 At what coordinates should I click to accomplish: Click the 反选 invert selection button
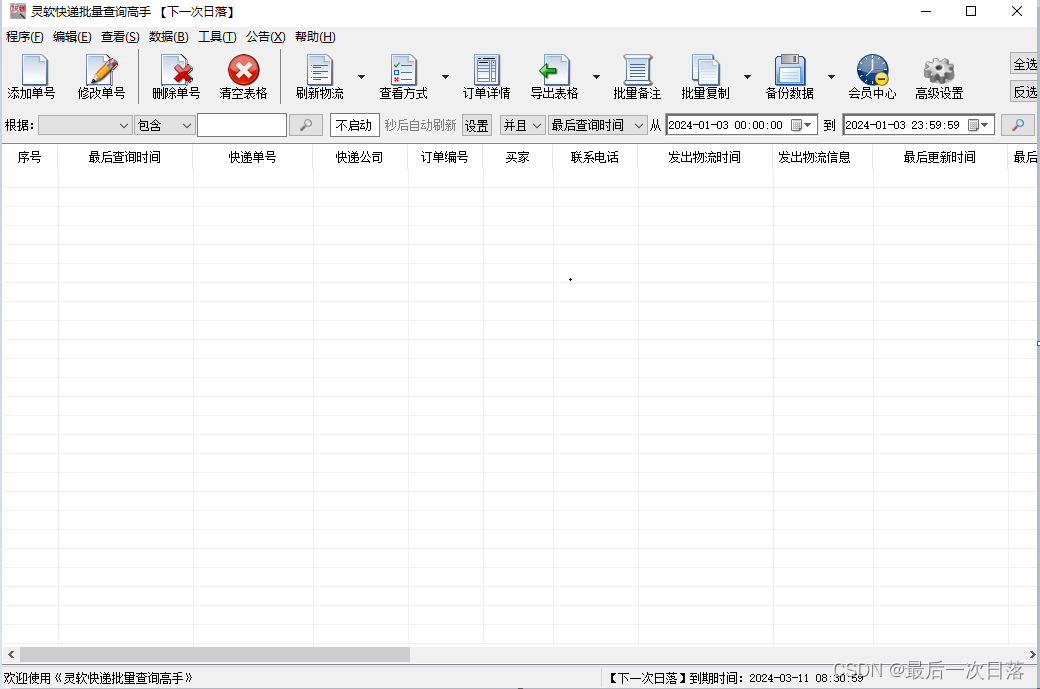1025,92
